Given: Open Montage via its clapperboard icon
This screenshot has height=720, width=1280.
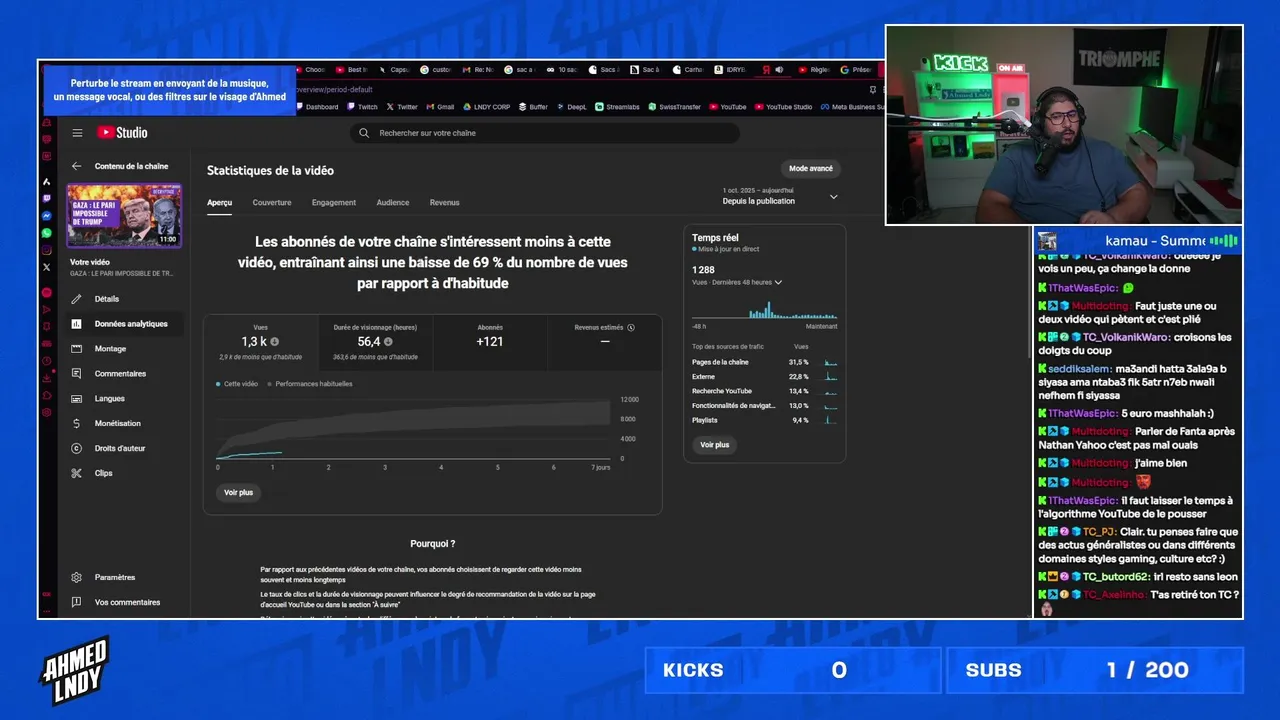Looking at the screenshot, I should [x=76, y=349].
